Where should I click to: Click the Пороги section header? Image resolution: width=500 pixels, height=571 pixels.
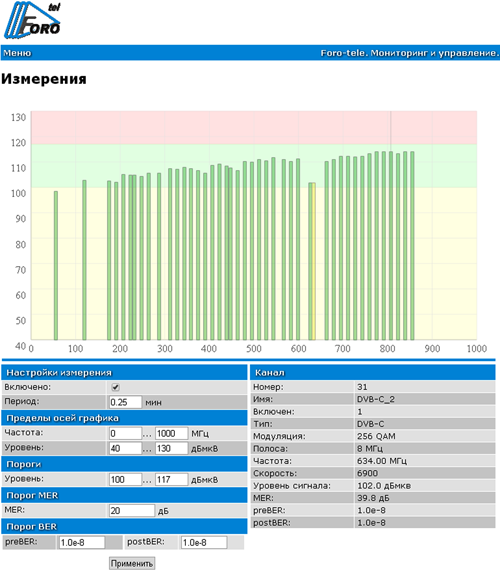124,464
